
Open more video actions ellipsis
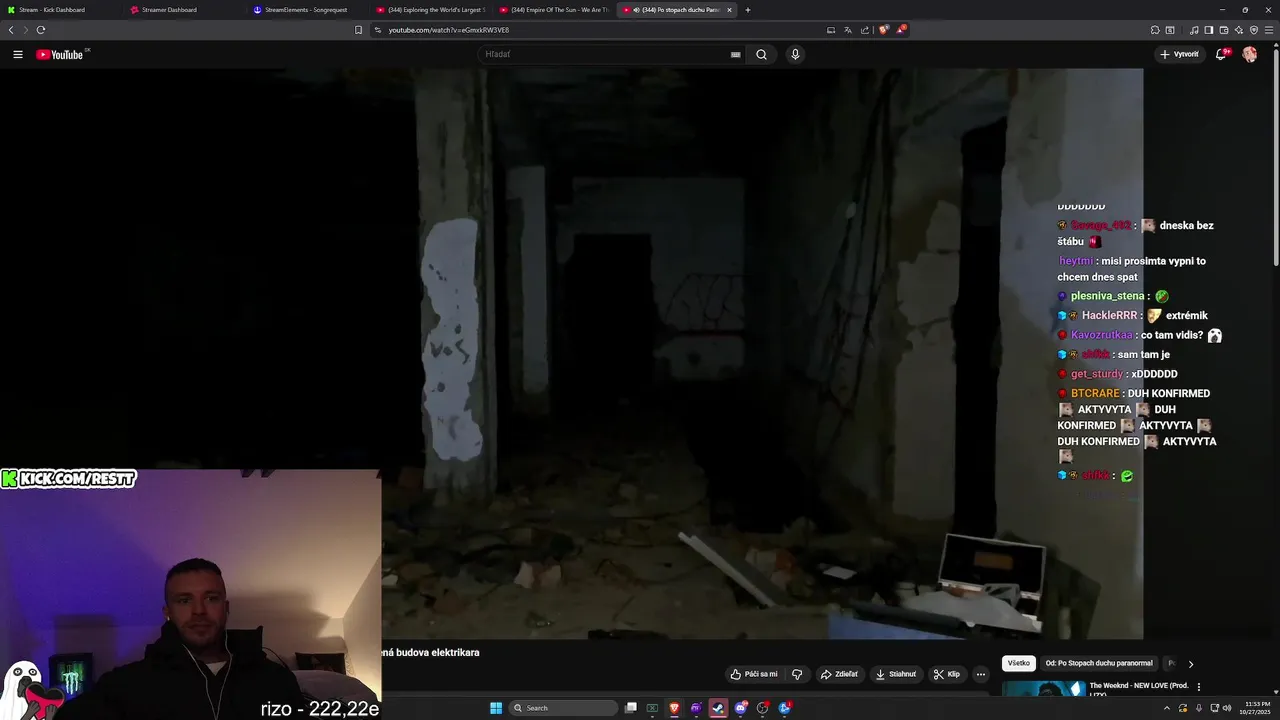point(981,674)
